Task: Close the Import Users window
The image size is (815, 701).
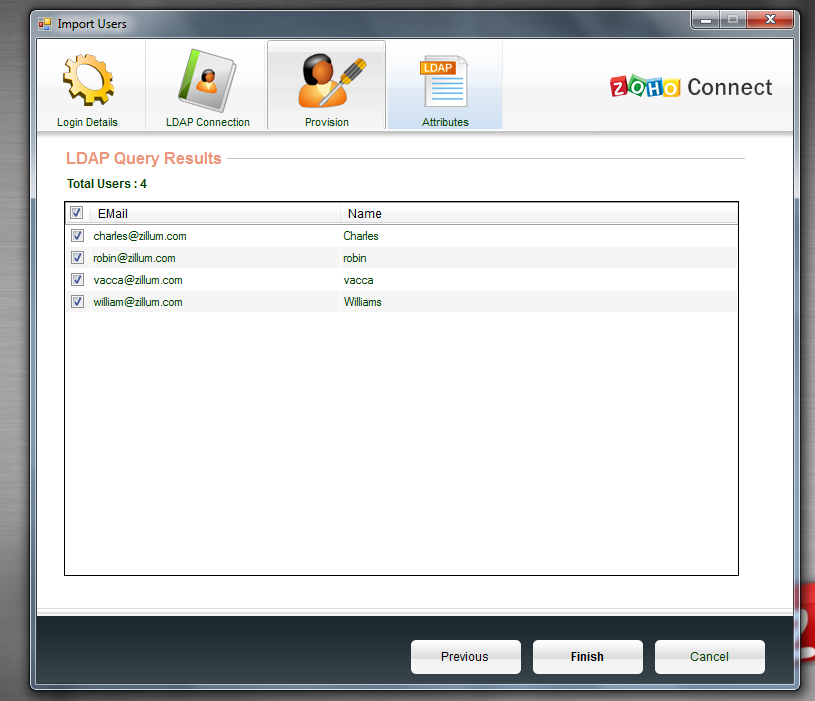Action: [770, 20]
